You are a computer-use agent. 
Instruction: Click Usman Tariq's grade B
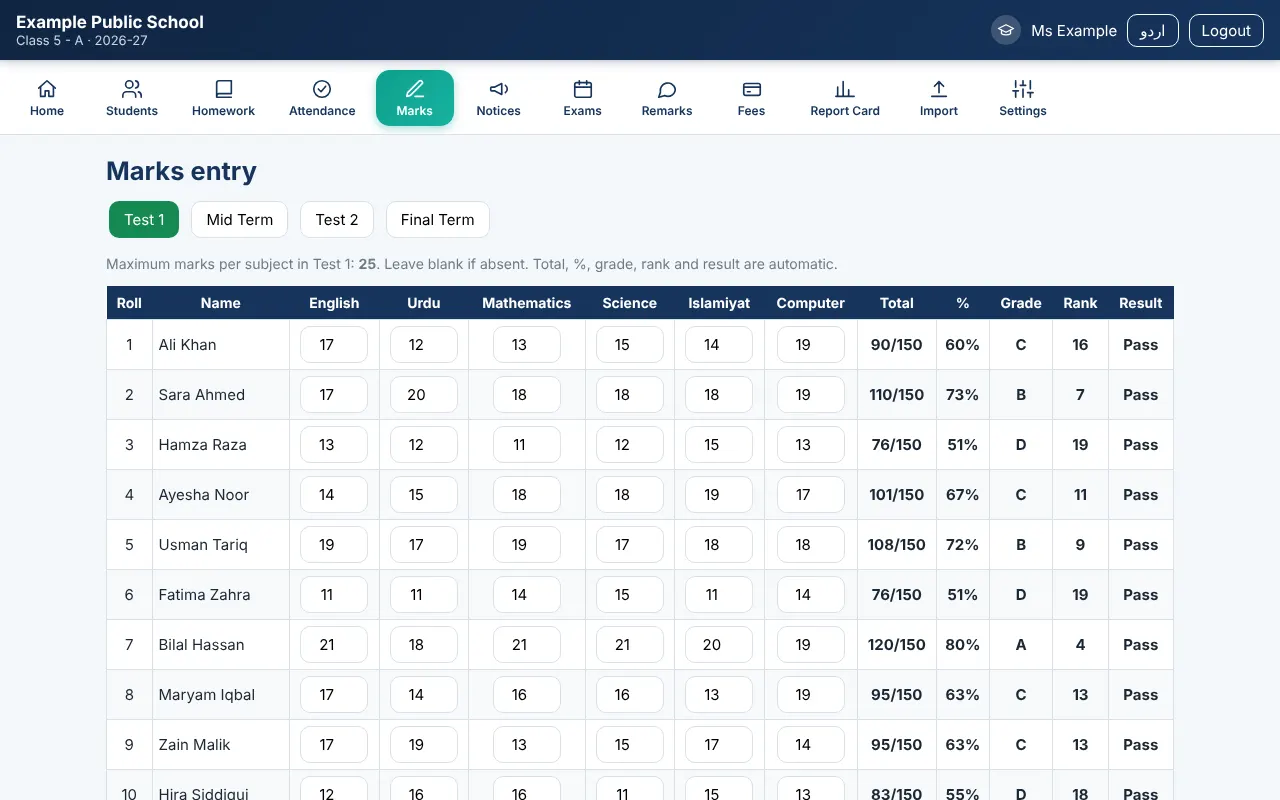click(1021, 544)
